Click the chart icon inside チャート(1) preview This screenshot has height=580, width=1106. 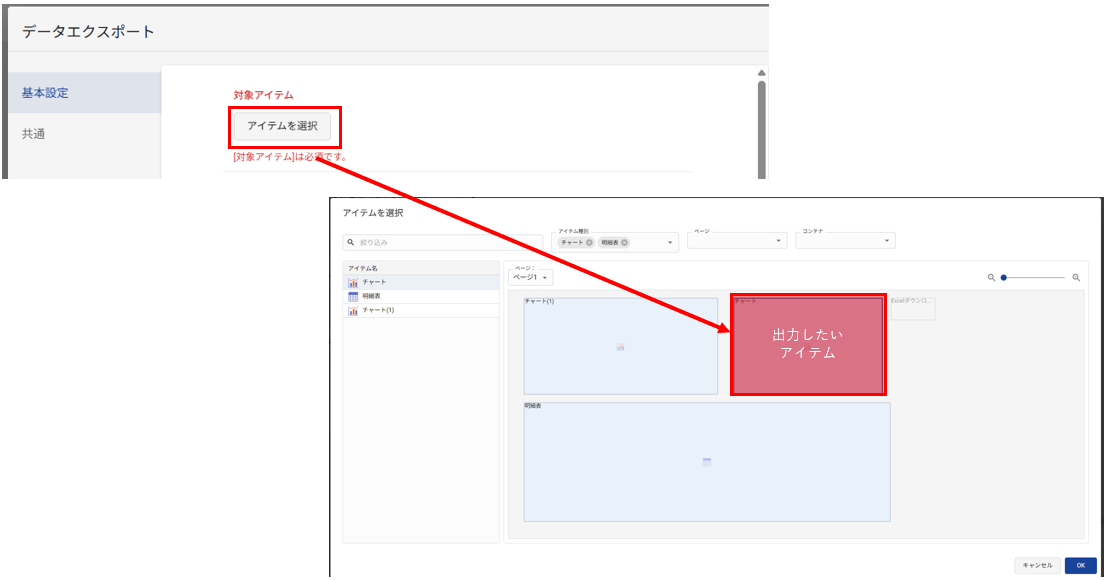point(620,347)
